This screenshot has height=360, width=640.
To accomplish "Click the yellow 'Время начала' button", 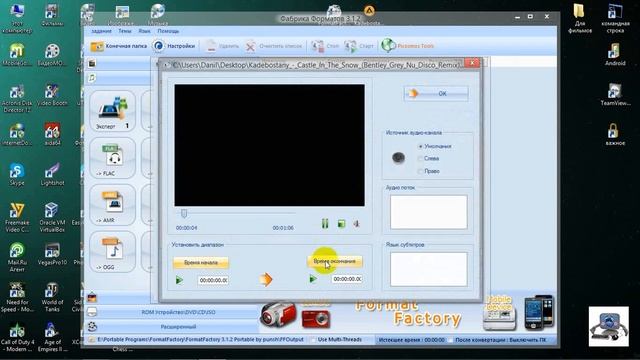I will 200,262.
